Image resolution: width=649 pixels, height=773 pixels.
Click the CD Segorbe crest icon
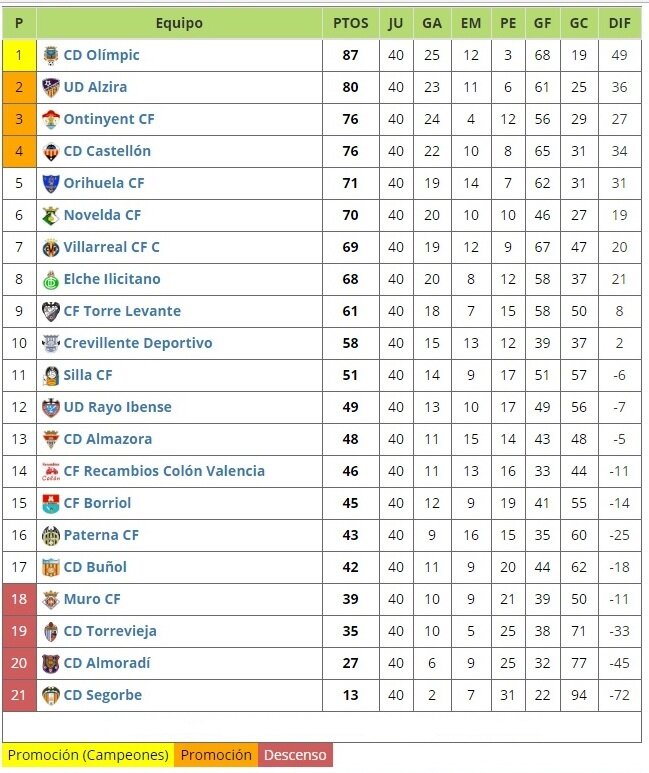point(51,695)
